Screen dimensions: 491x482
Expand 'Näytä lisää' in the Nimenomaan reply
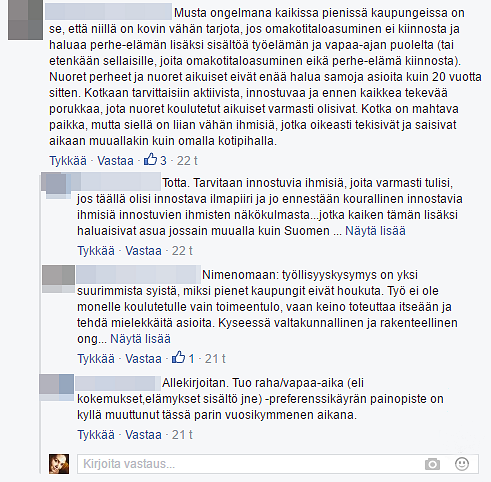point(140,339)
